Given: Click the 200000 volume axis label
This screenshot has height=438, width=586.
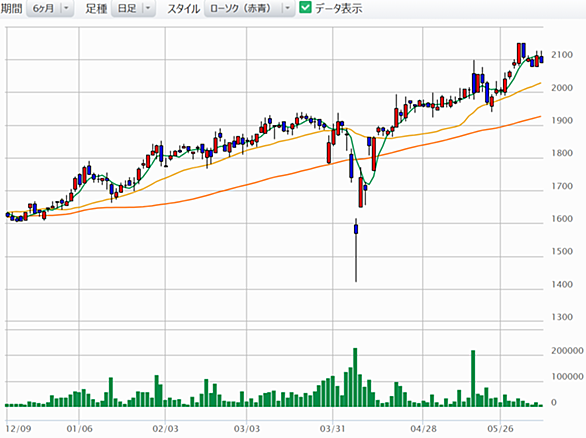Looking at the screenshot, I should pos(567,351).
